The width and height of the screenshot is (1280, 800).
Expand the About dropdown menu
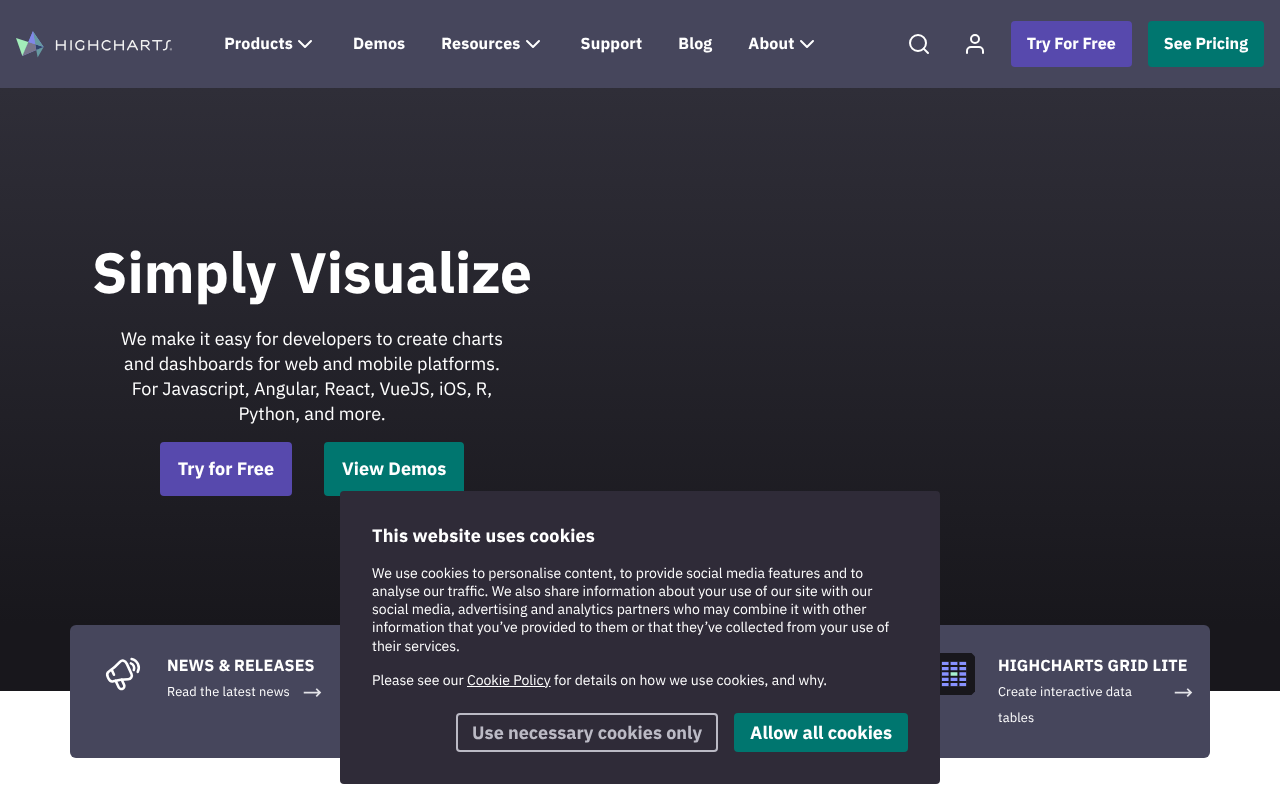pyautogui.click(x=781, y=44)
